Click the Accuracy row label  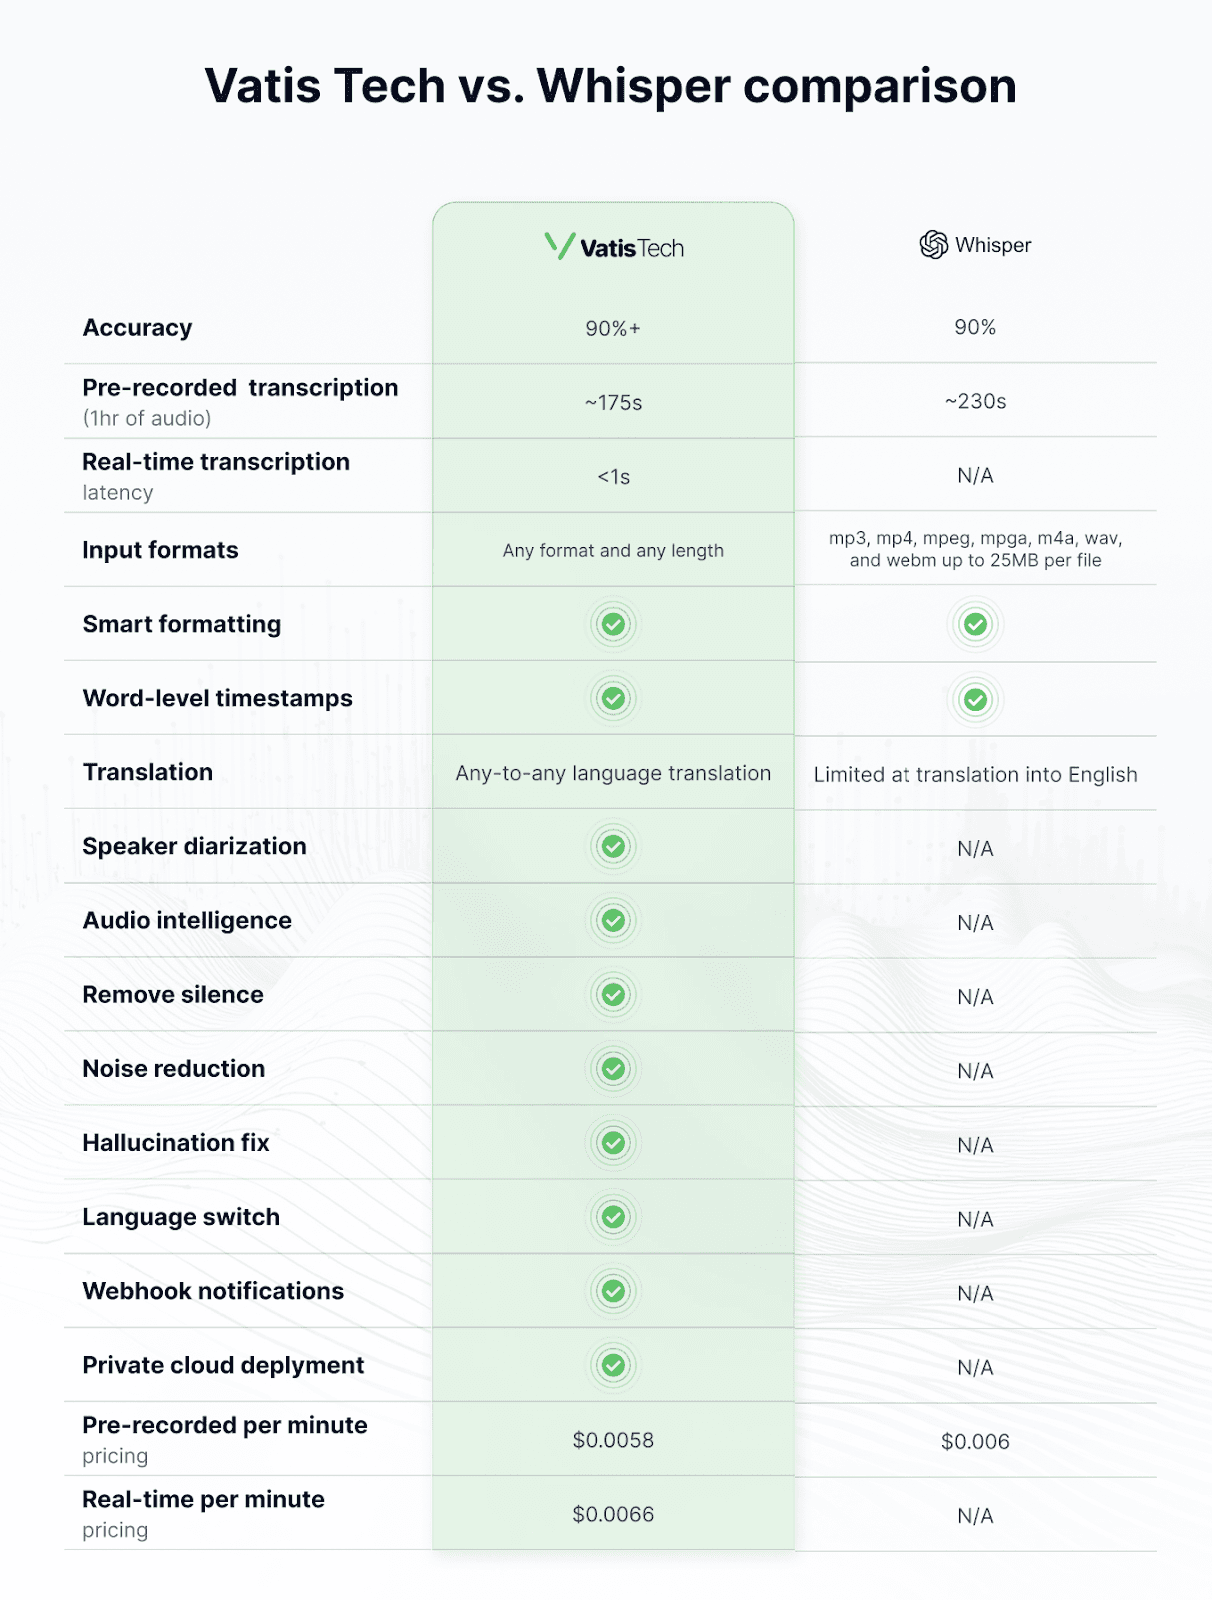[137, 328]
